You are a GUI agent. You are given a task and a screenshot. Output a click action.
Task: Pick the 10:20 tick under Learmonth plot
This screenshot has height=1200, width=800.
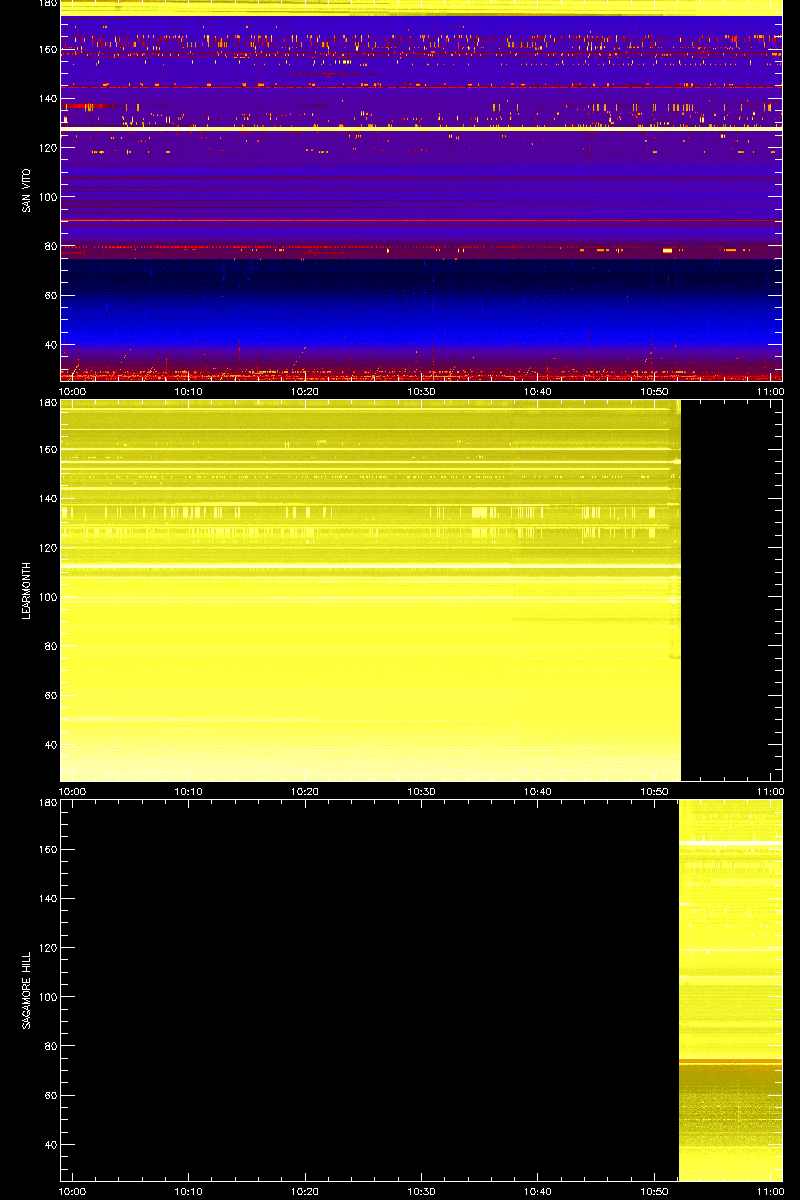point(305,791)
